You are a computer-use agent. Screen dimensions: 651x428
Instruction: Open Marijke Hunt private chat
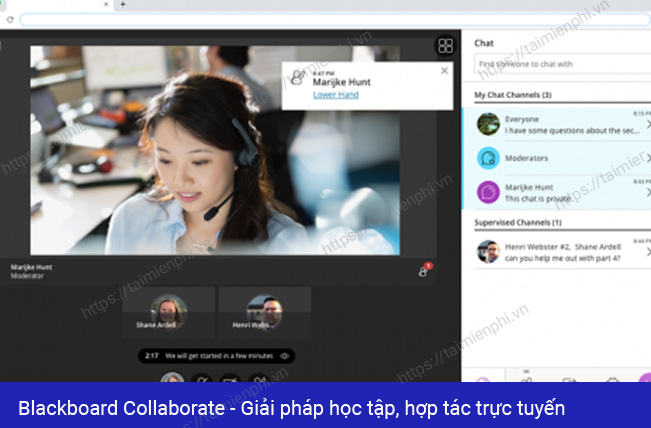(x=557, y=193)
